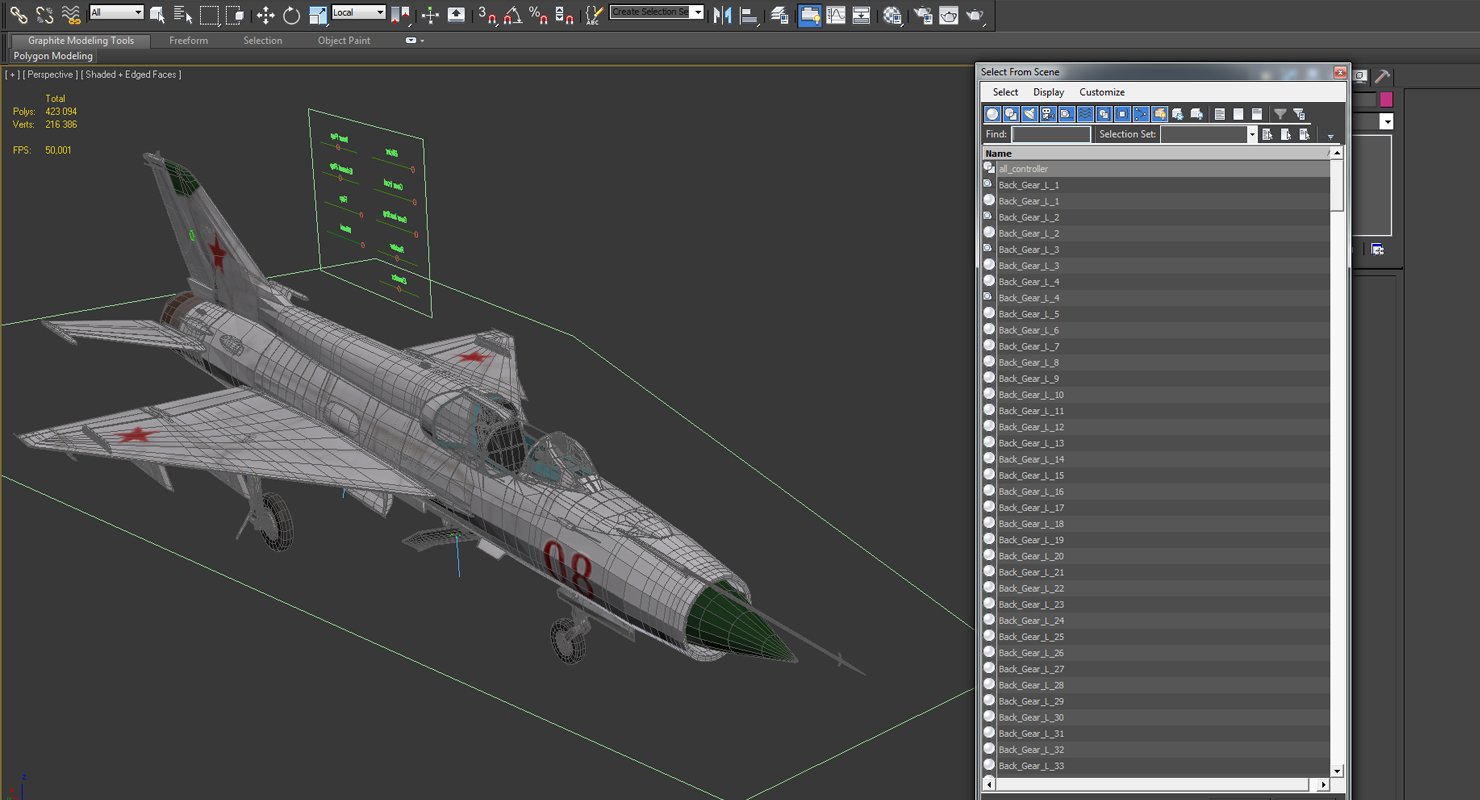This screenshot has height=800, width=1480.
Task: Toggle Spinner Snap
Action: [564, 14]
